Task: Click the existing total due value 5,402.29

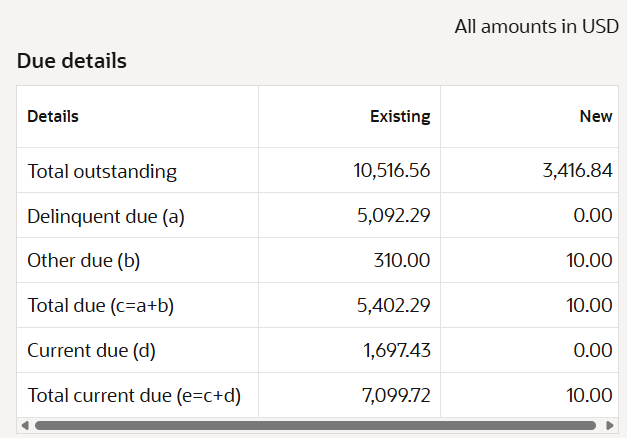Action: point(393,305)
